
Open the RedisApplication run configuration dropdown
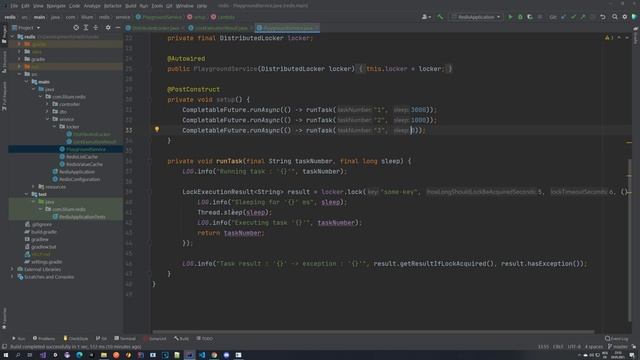(476, 17)
